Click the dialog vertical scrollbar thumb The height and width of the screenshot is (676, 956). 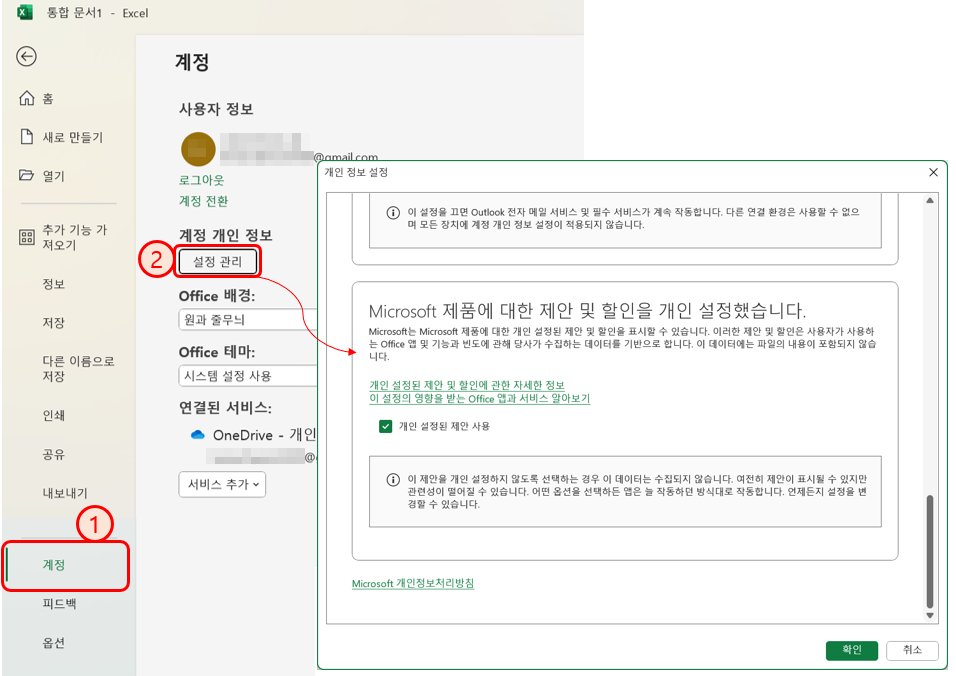tap(930, 552)
